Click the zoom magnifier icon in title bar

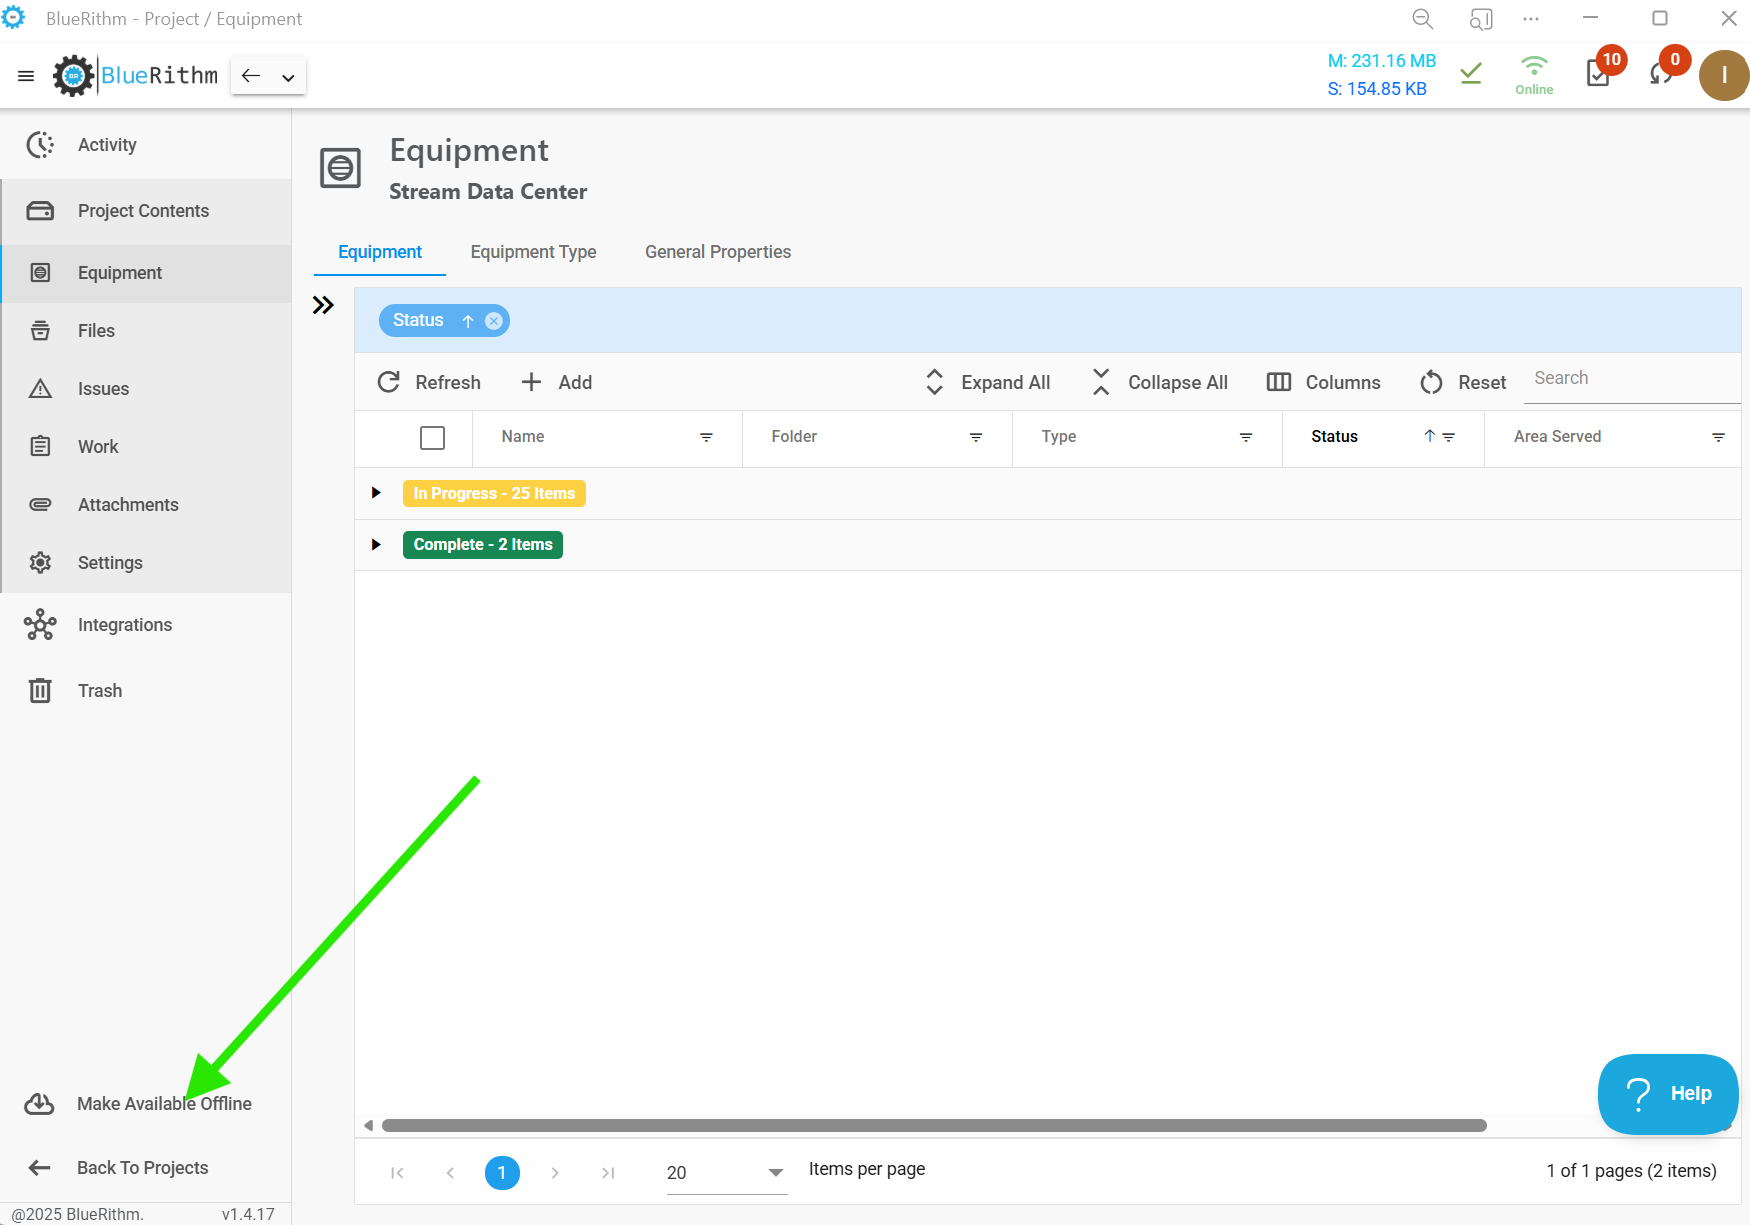1422,19
